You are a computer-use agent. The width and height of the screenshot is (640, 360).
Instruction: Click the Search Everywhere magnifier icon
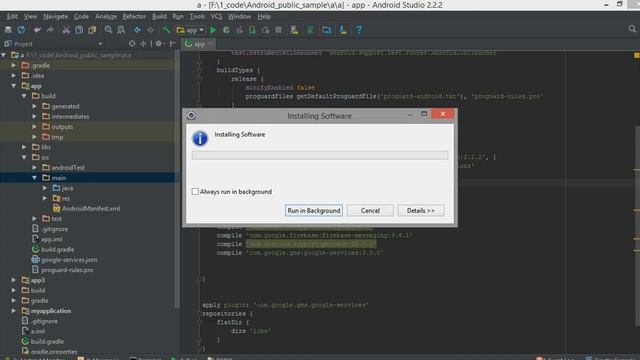[x=632, y=29]
